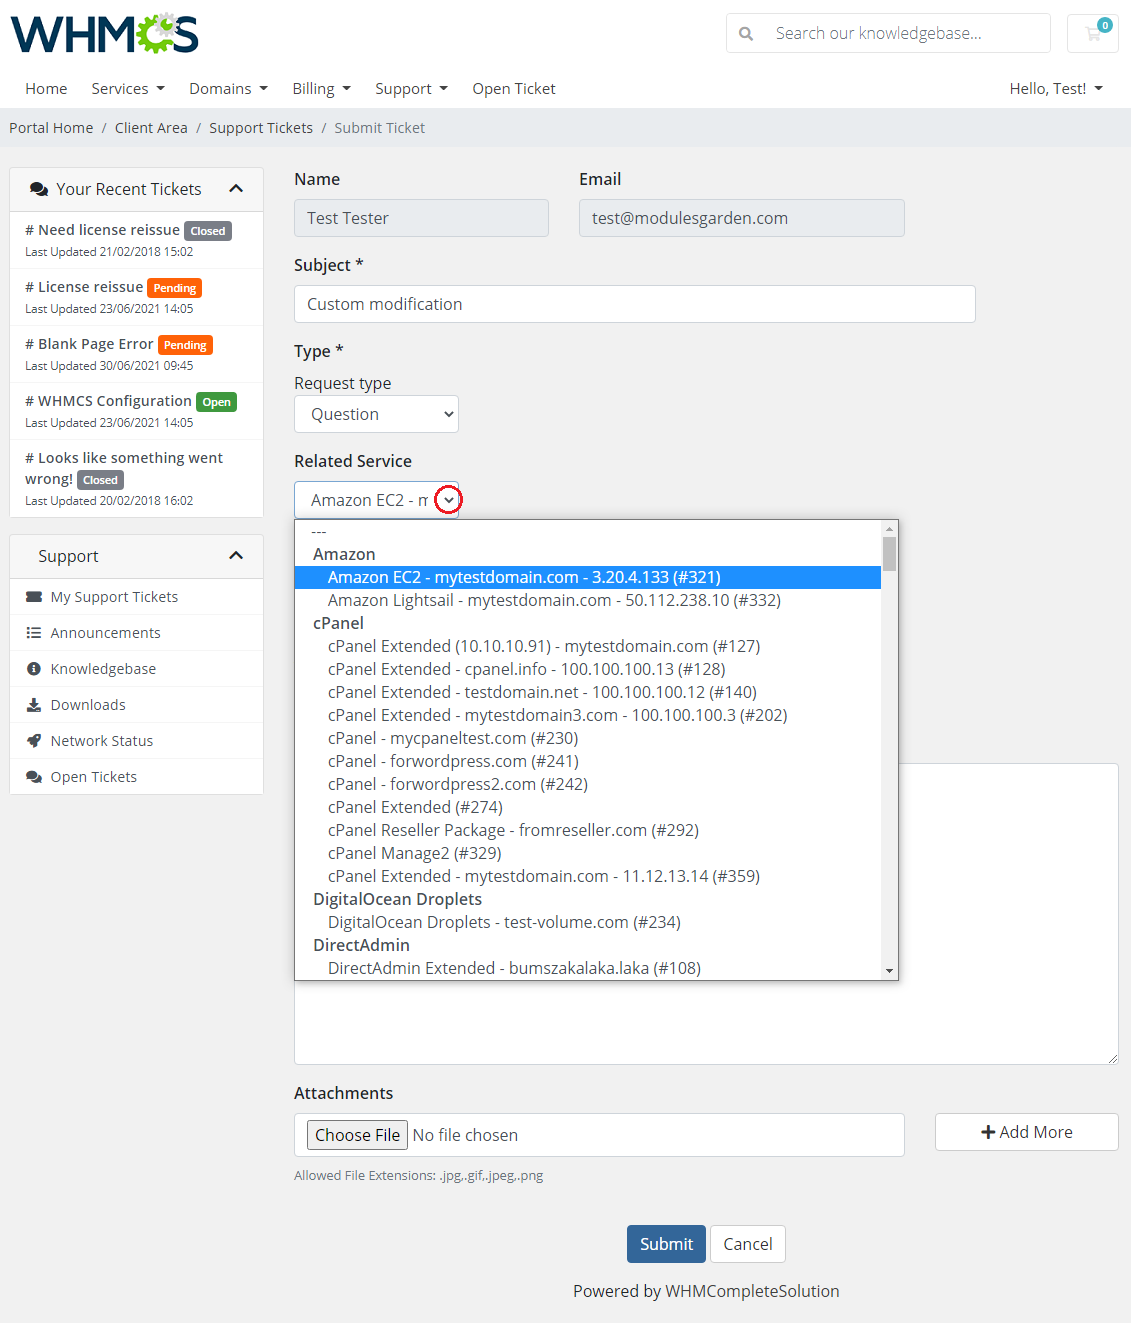This screenshot has height=1323, width=1131.
Task: Click the Announcements list icon
Action: (x=34, y=633)
